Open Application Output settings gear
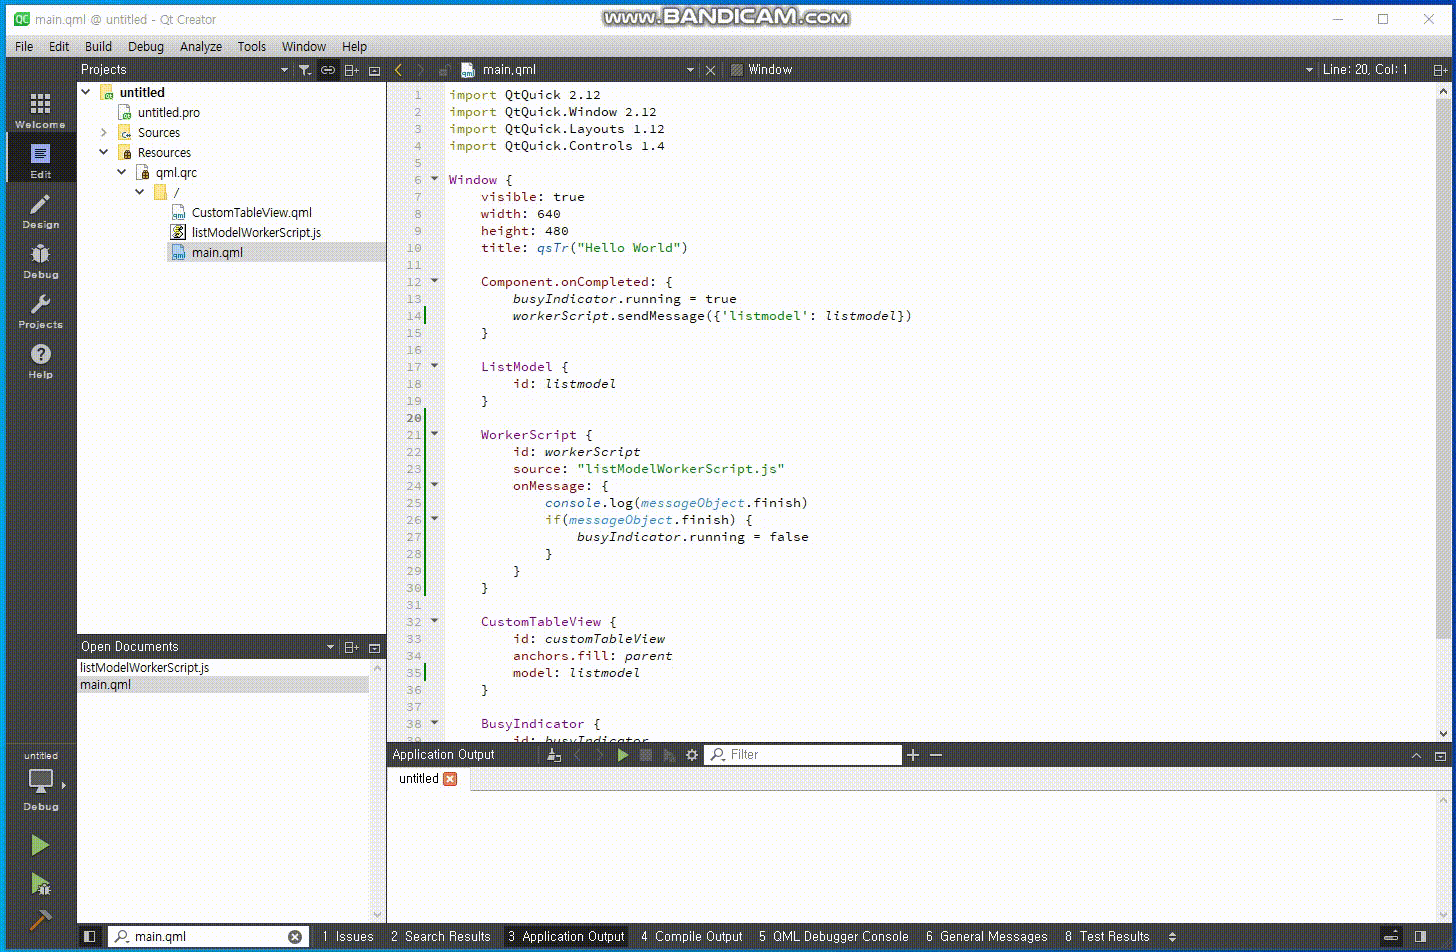 click(691, 755)
